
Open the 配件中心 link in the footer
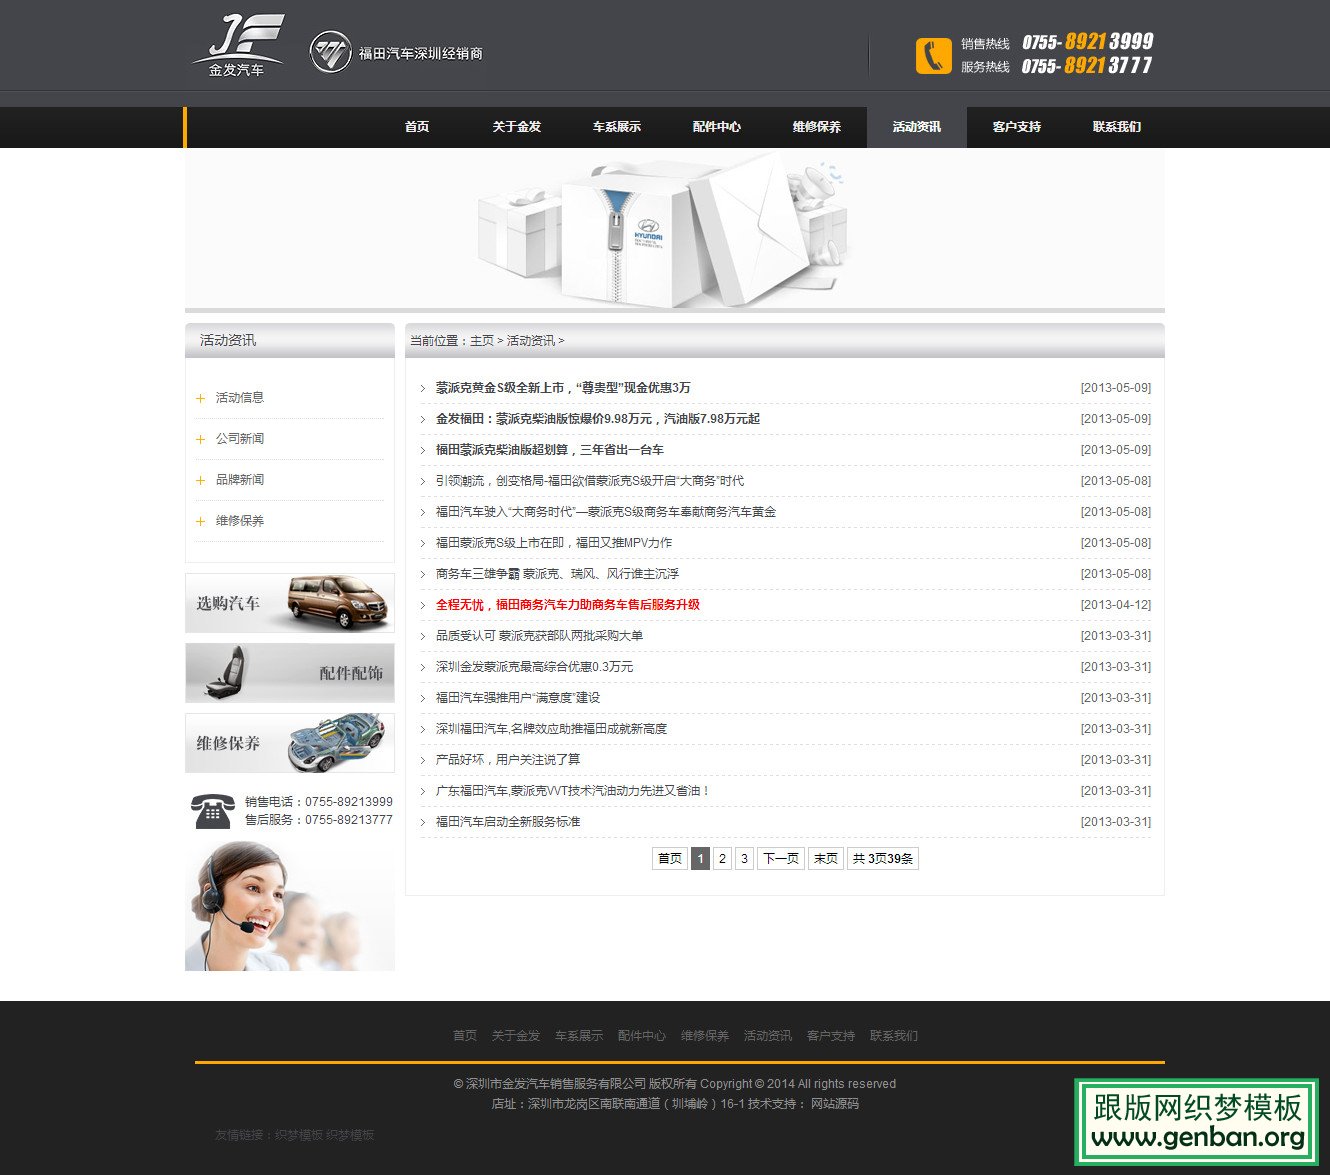point(641,1036)
